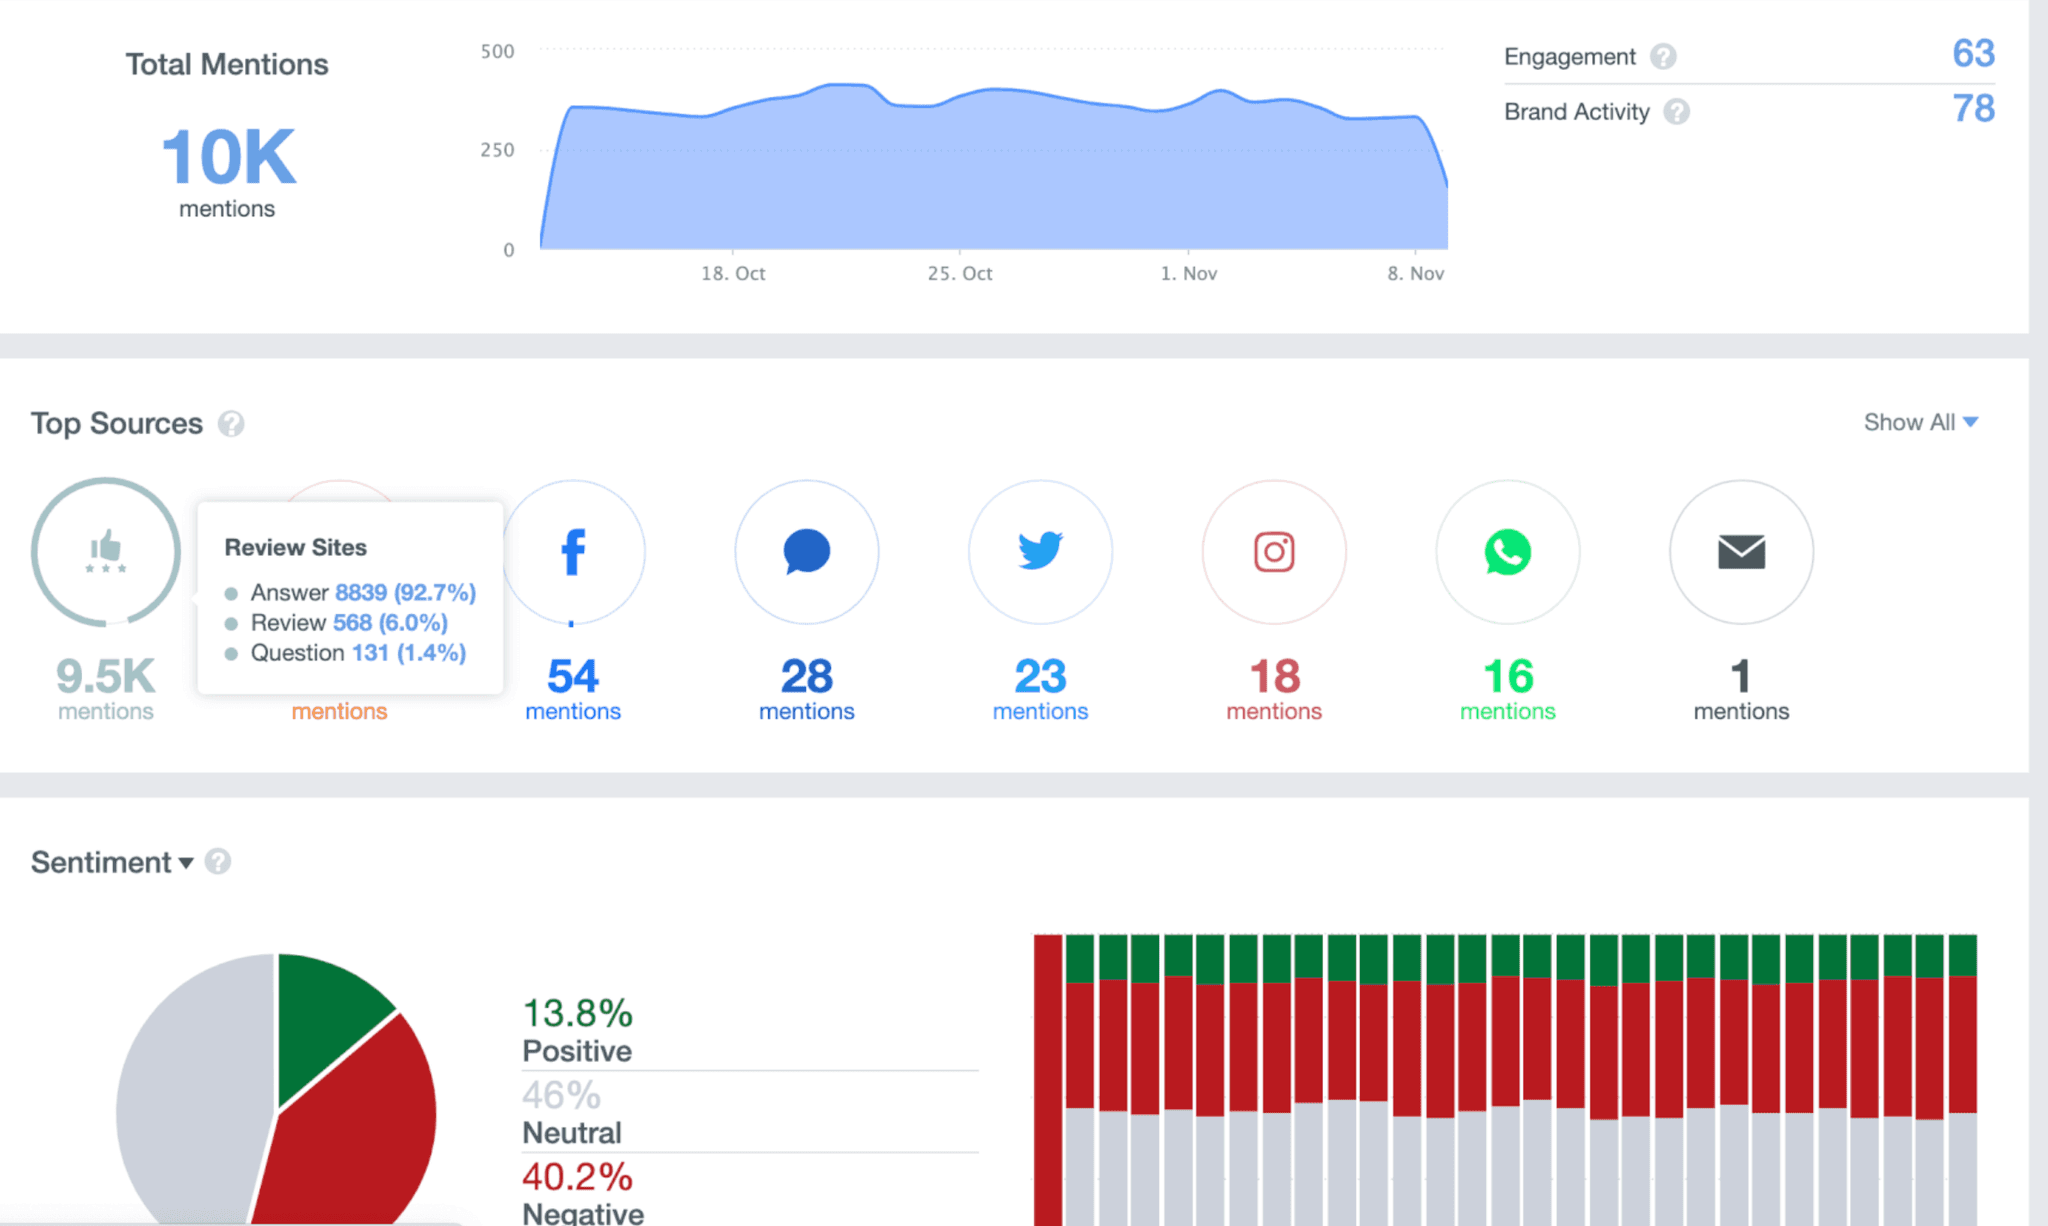The height and width of the screenshot is (1226, 2048).
Task: Open help tooltip for Top Sources
Action: pos(231,424)
